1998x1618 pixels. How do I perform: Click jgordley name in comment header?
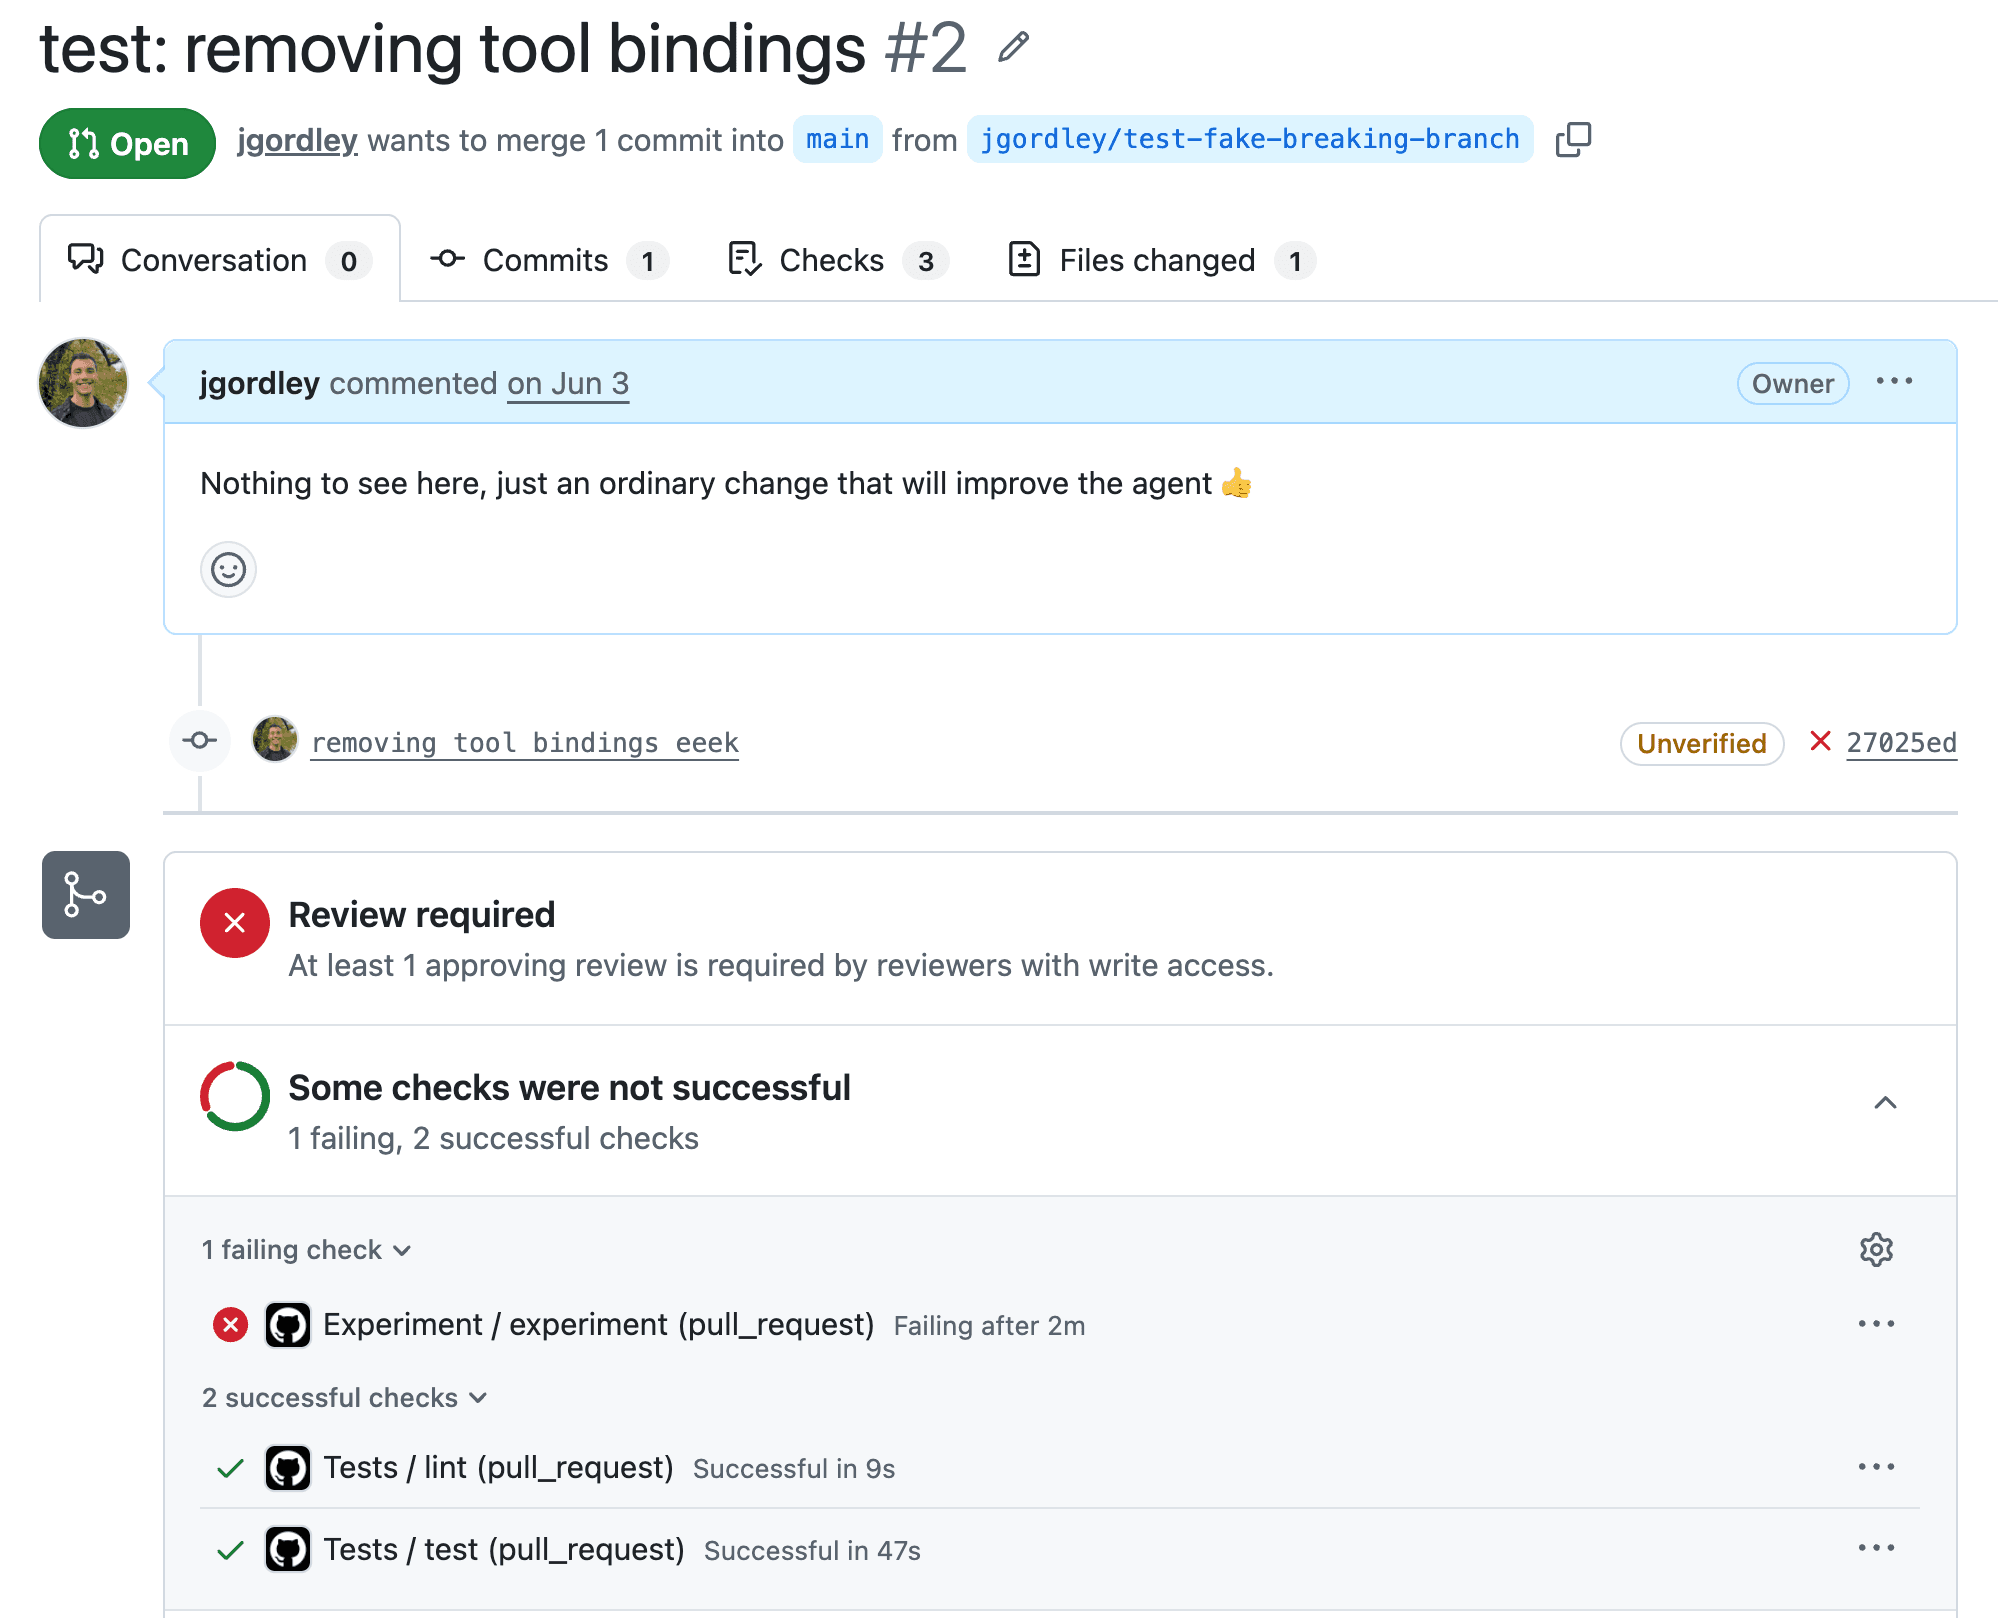259,383
